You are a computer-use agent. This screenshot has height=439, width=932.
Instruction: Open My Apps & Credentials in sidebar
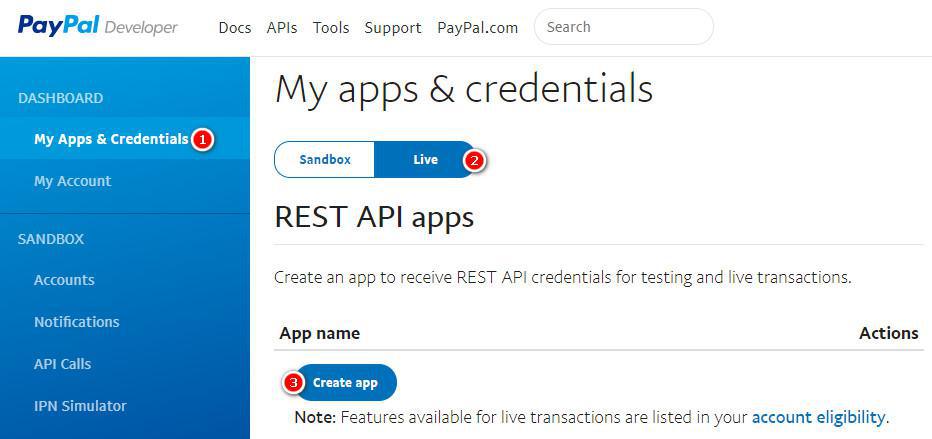point(111,139)
